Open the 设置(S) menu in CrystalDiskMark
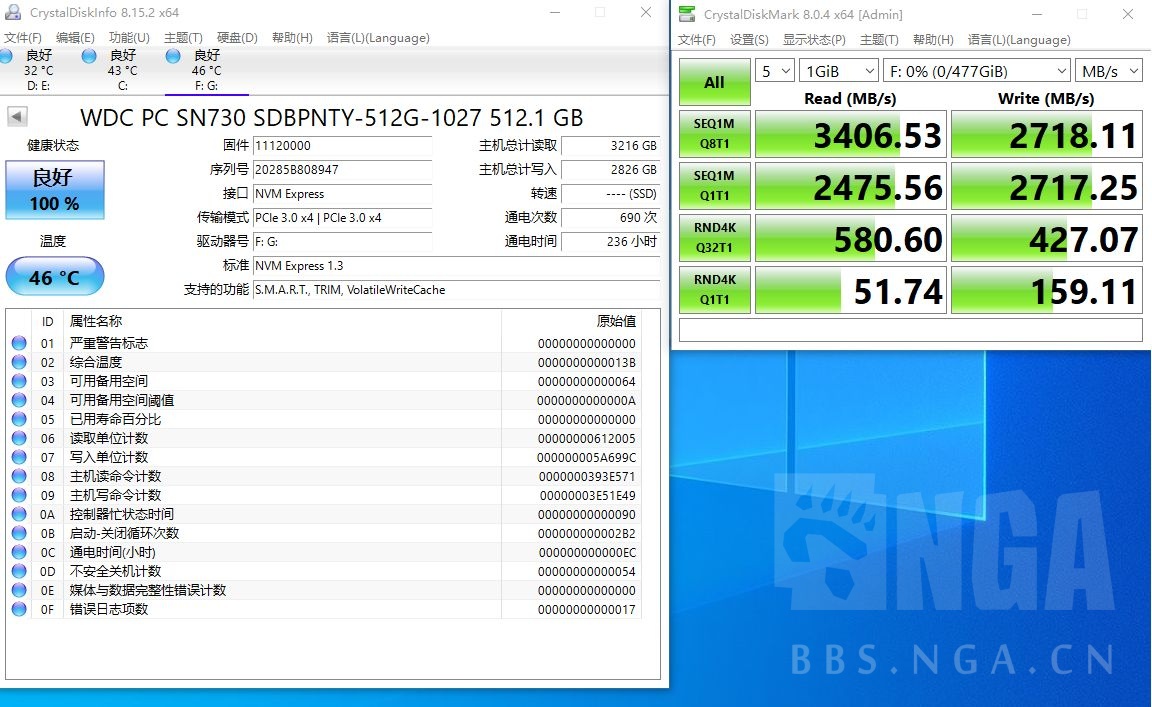Viewport: 1152px width, 707px height. tap(748, 40)
